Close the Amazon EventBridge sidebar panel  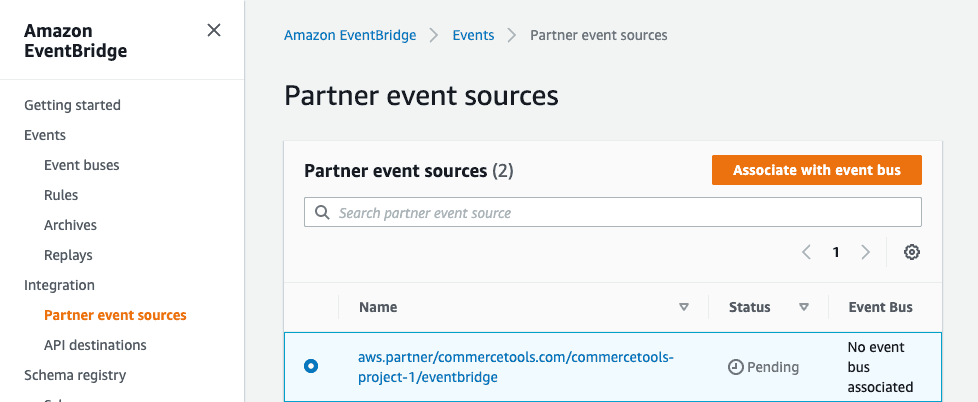coord(213,31)
